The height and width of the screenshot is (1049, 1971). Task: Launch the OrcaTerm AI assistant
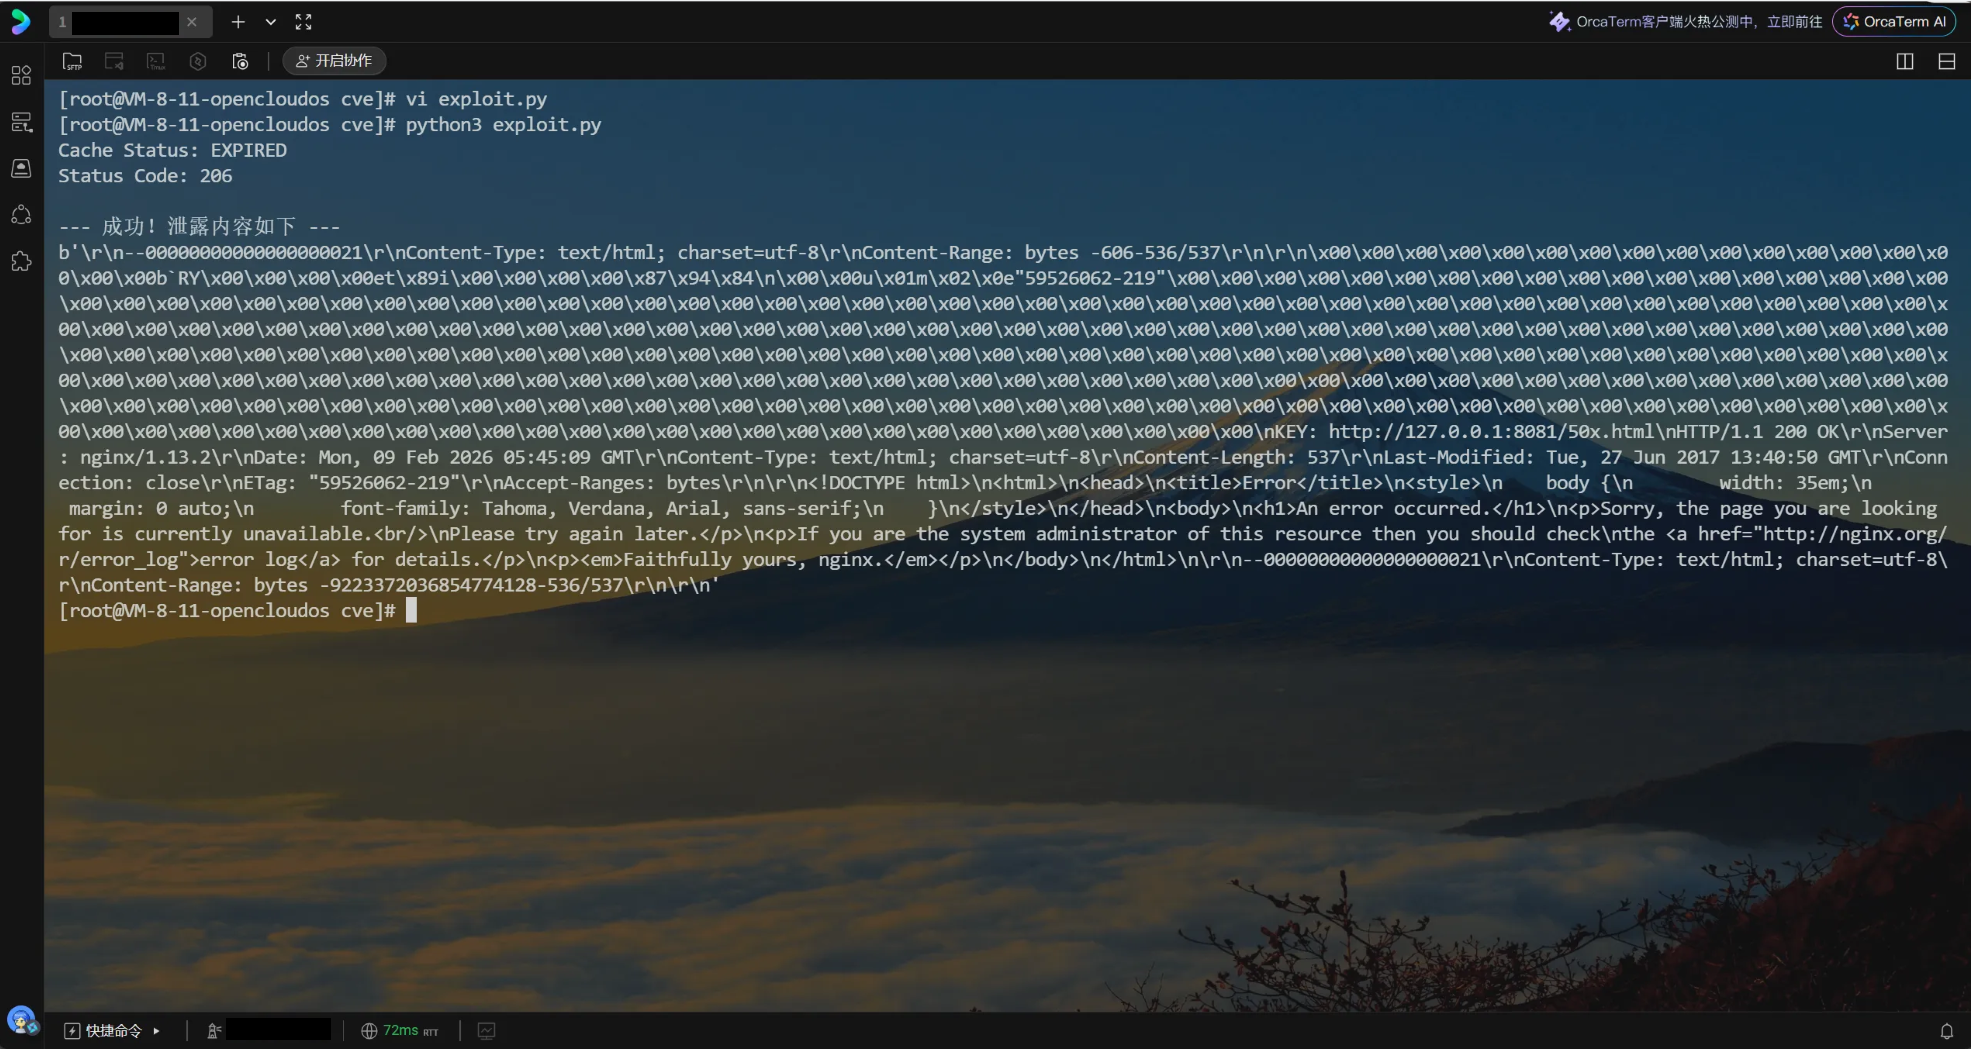(1894, 22)
